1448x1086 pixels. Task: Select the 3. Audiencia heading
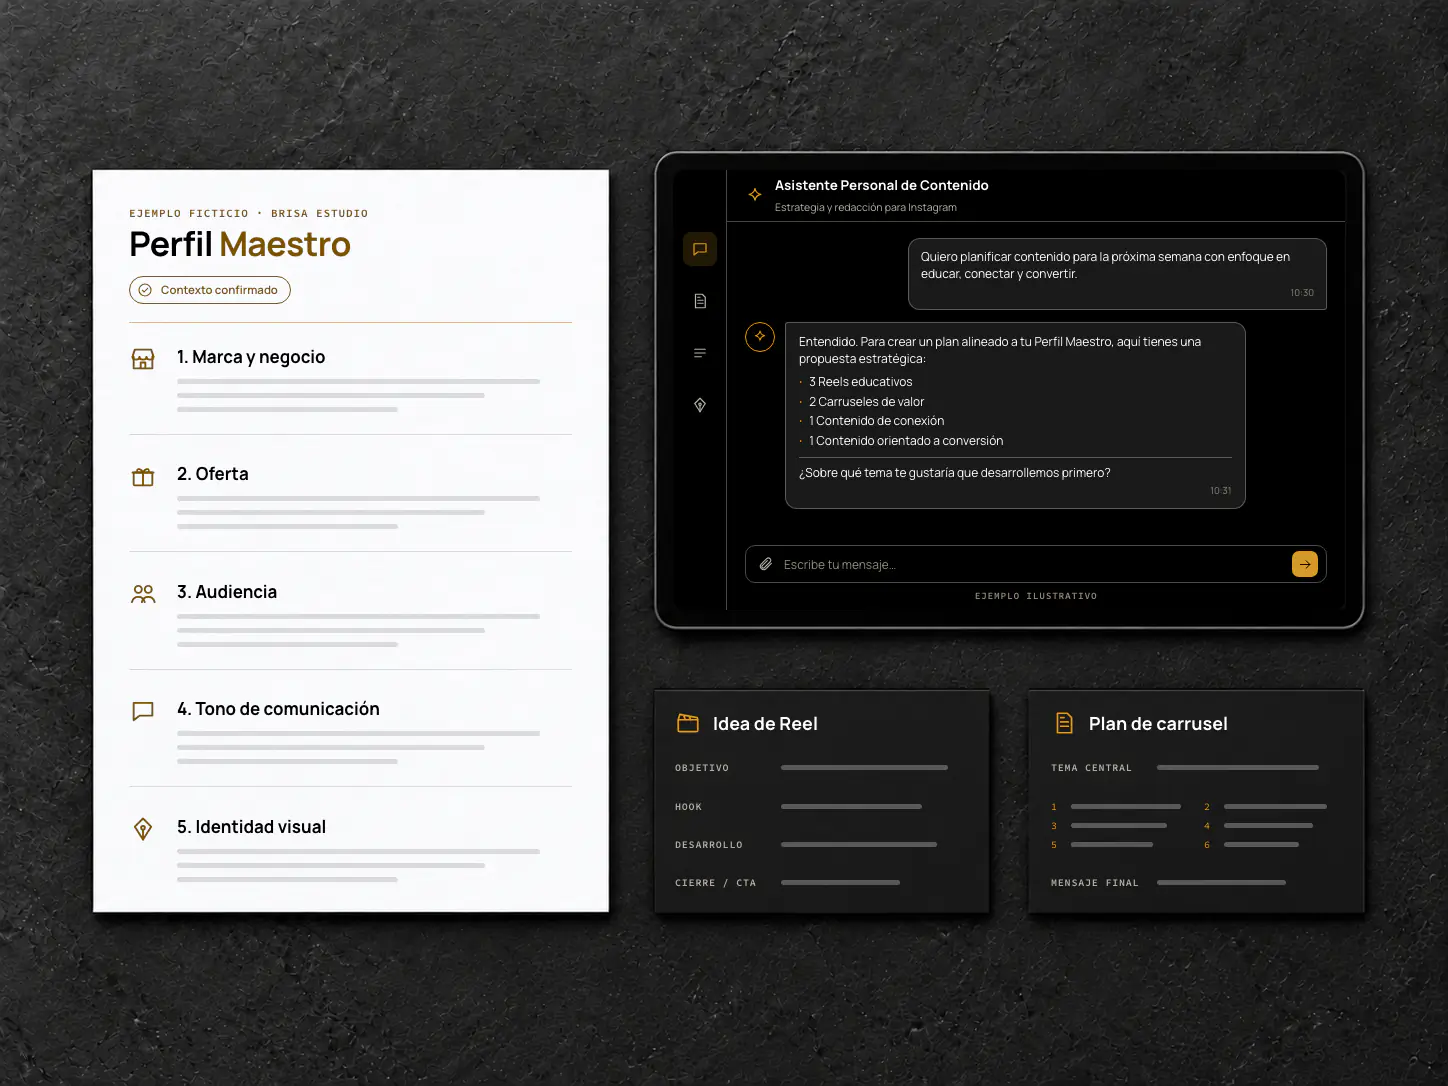pos(227,592)
